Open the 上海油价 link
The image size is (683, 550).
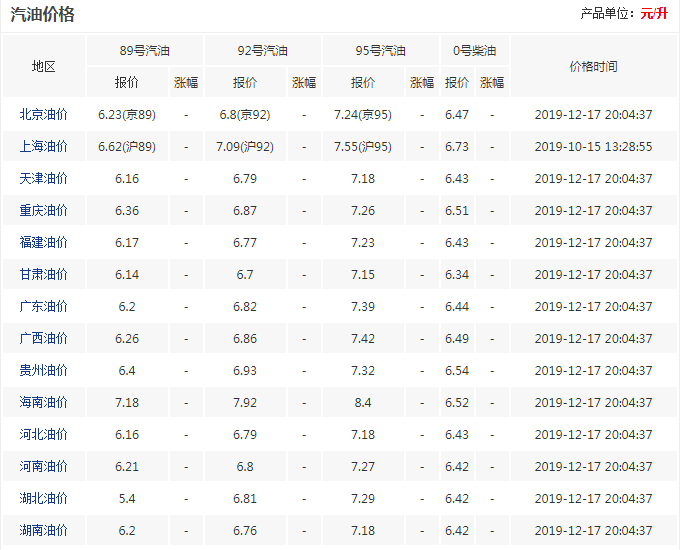coord(44,146)
